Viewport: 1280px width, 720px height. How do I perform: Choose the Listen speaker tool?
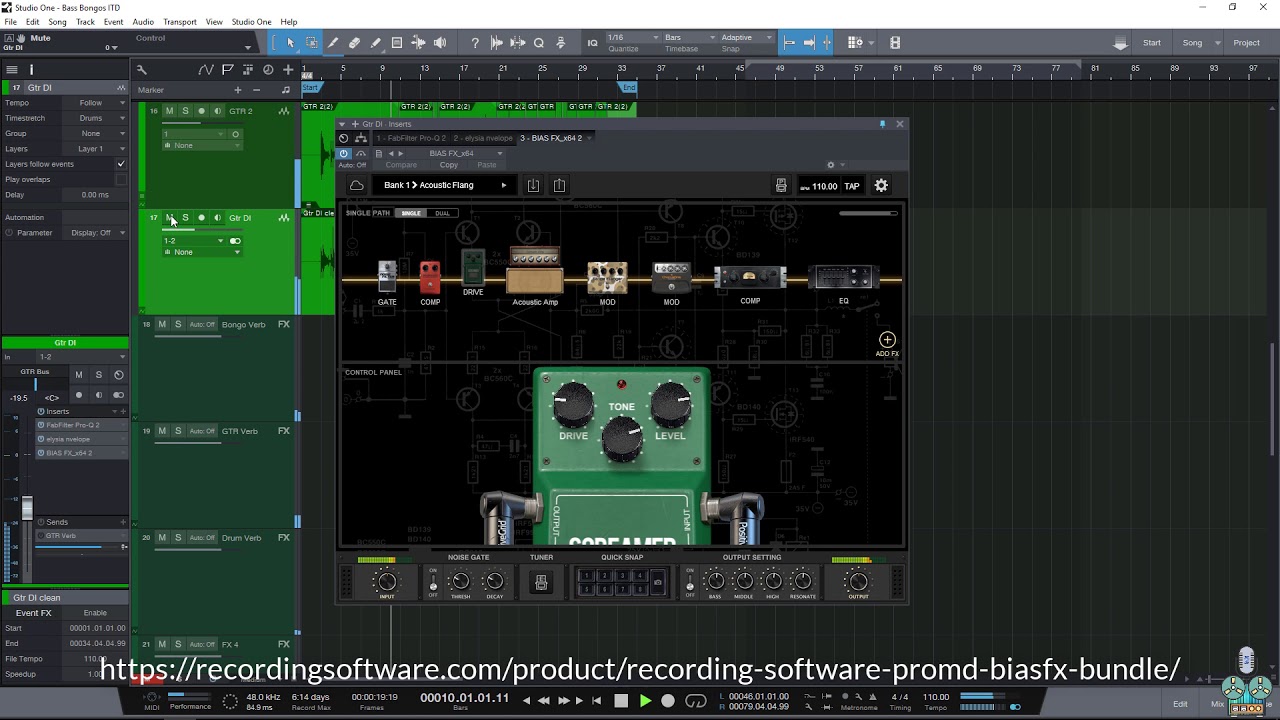pos(440,43)
